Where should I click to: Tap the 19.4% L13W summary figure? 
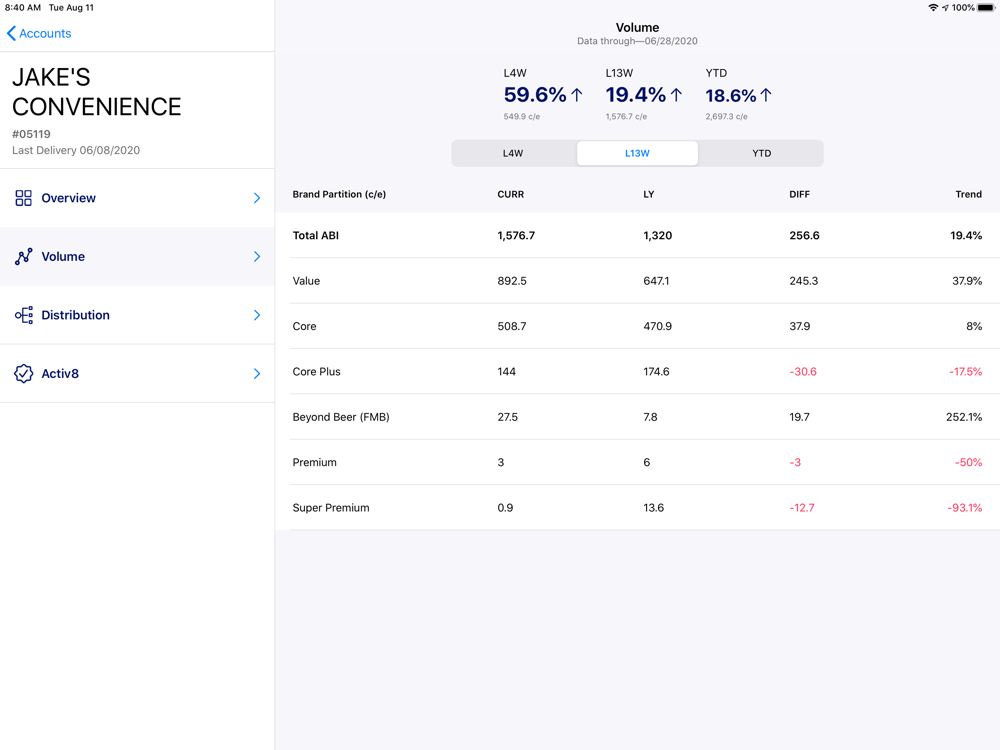click(x=635, y=95)
